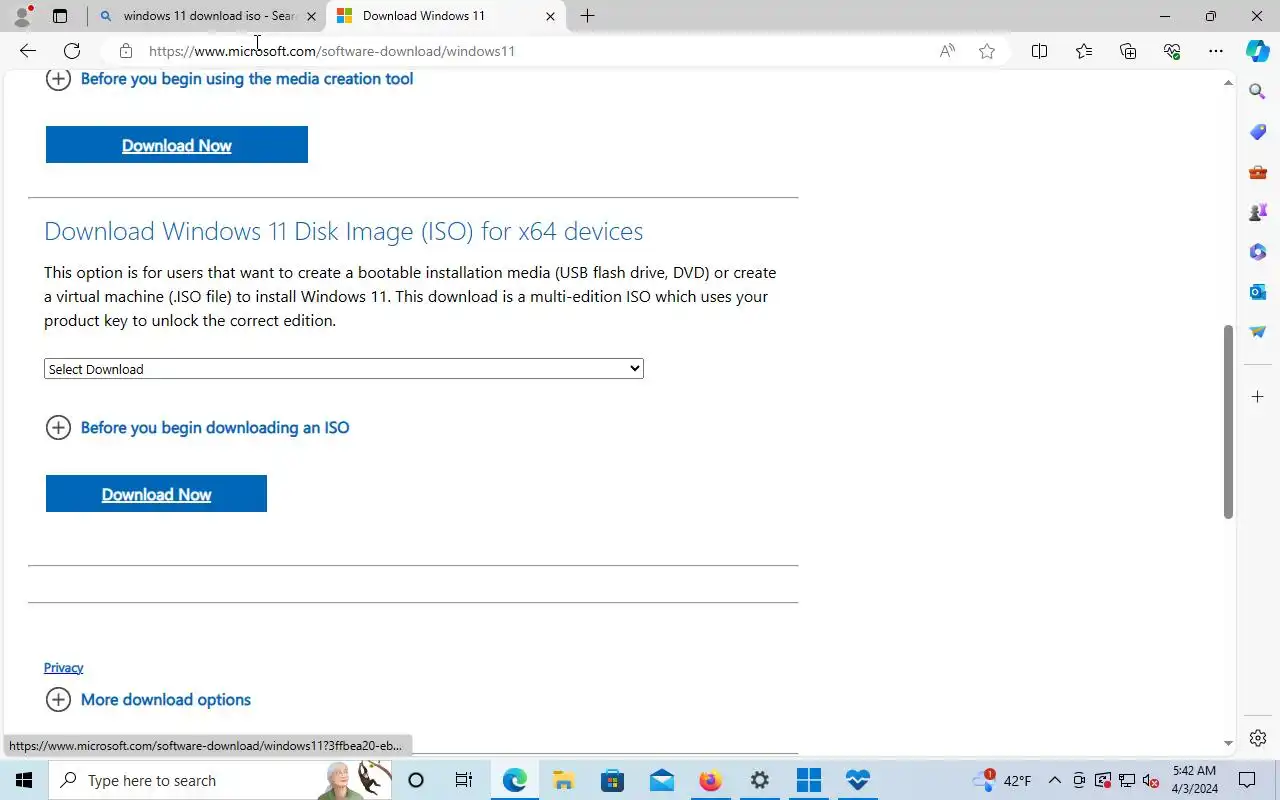1280x800 pixels.
Task: Click Download Now under ISO section
Action: (x=156, y=494)
